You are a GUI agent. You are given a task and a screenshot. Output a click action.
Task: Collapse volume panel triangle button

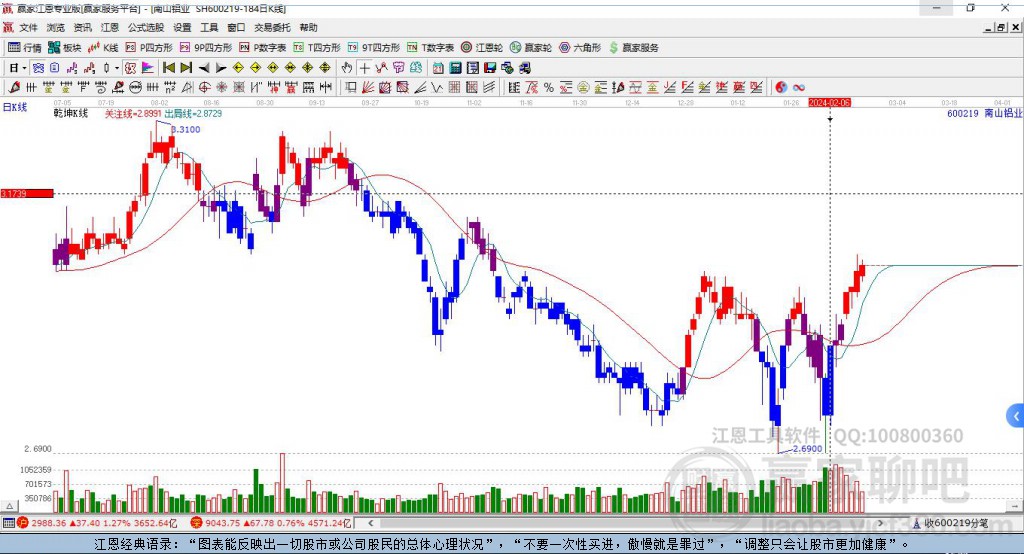9,506
